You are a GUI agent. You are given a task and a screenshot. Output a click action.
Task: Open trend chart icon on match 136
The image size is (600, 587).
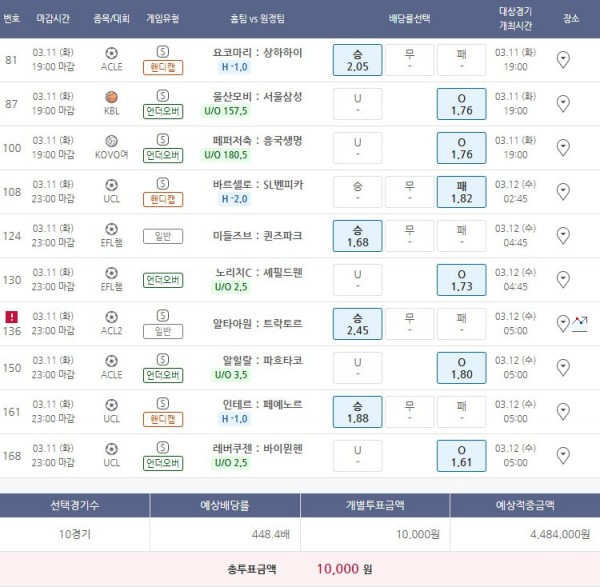[580, 324]
